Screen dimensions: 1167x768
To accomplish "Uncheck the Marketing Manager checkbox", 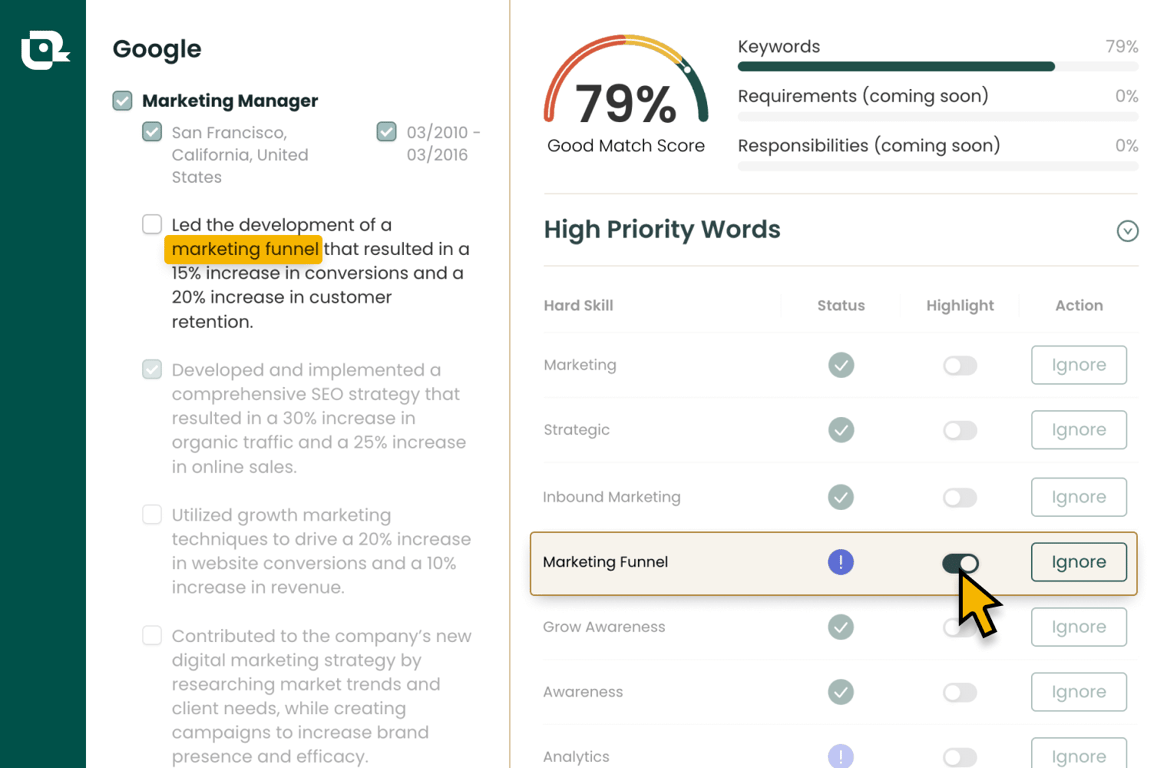I will [x=123, y=100].
